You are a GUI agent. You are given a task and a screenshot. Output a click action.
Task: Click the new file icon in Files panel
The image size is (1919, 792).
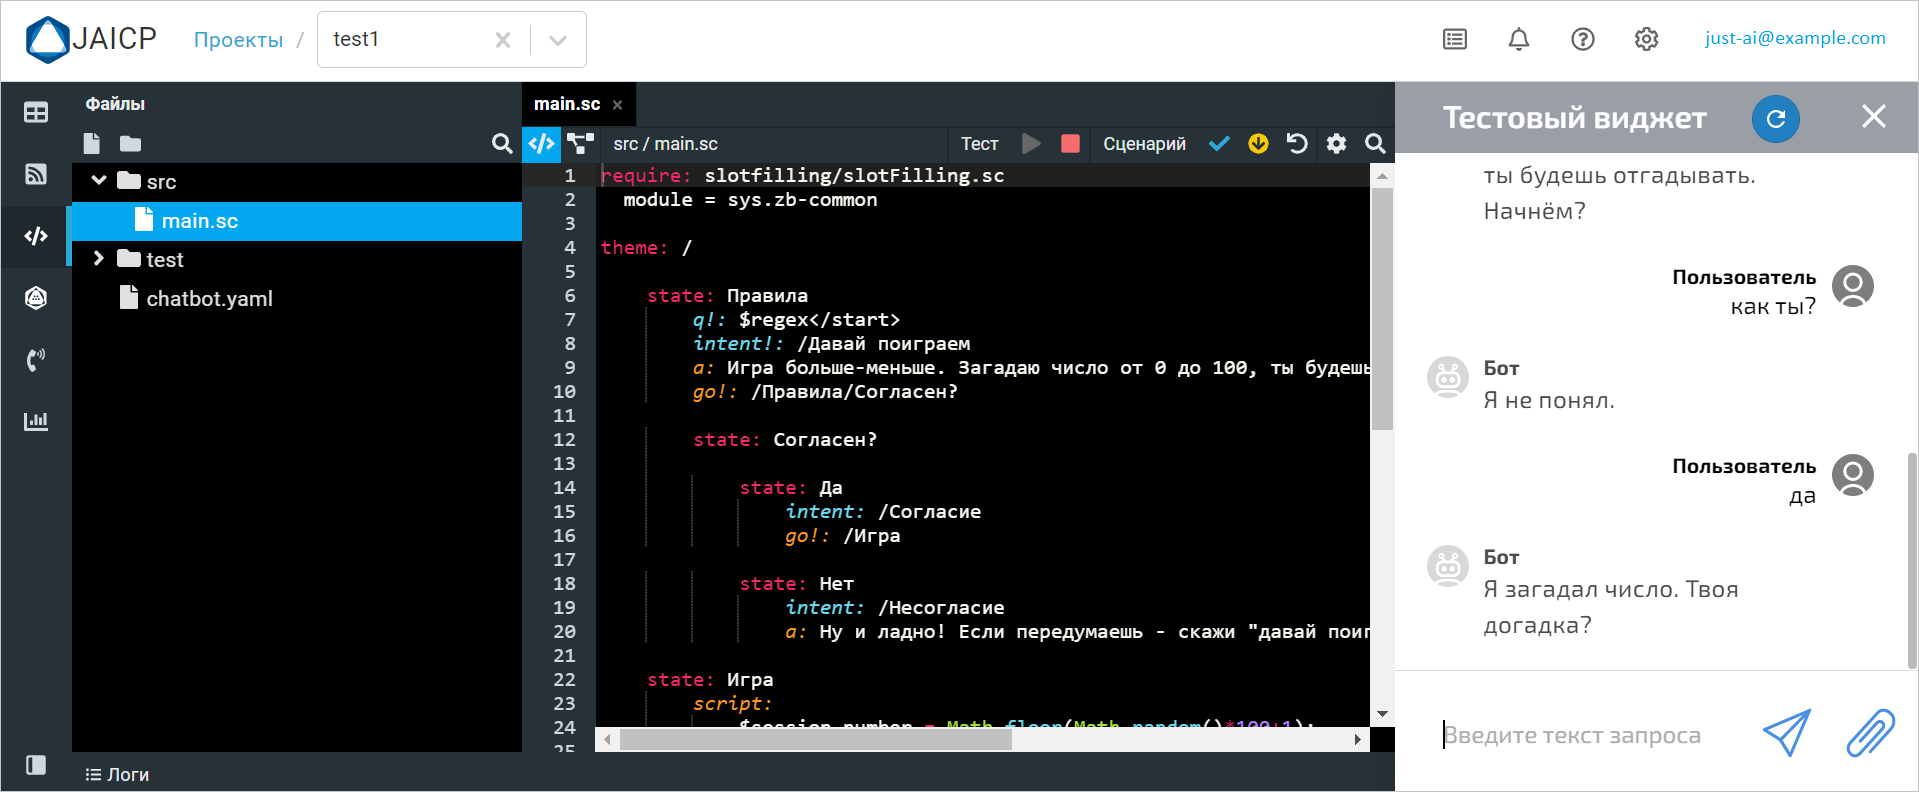[x=92, y=144]
